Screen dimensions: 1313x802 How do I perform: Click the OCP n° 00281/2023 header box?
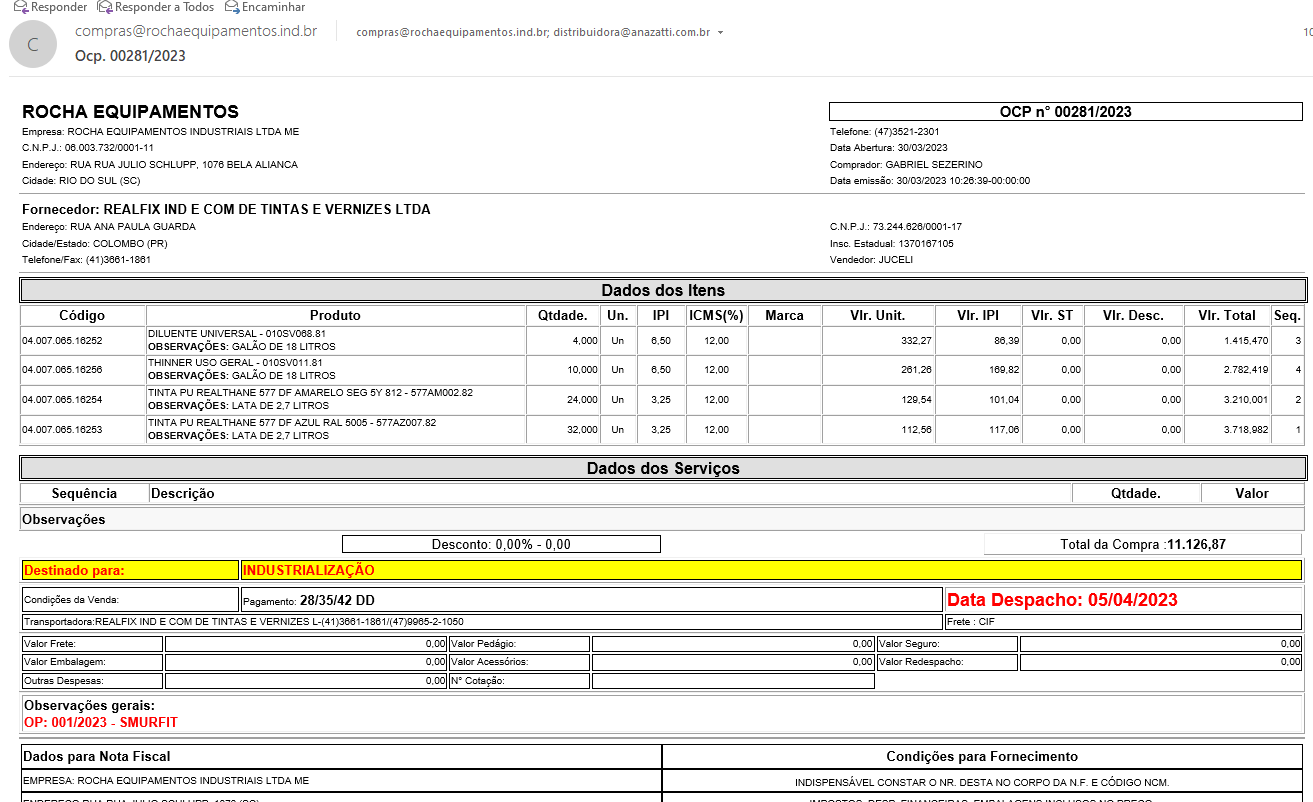(1065, 112)
